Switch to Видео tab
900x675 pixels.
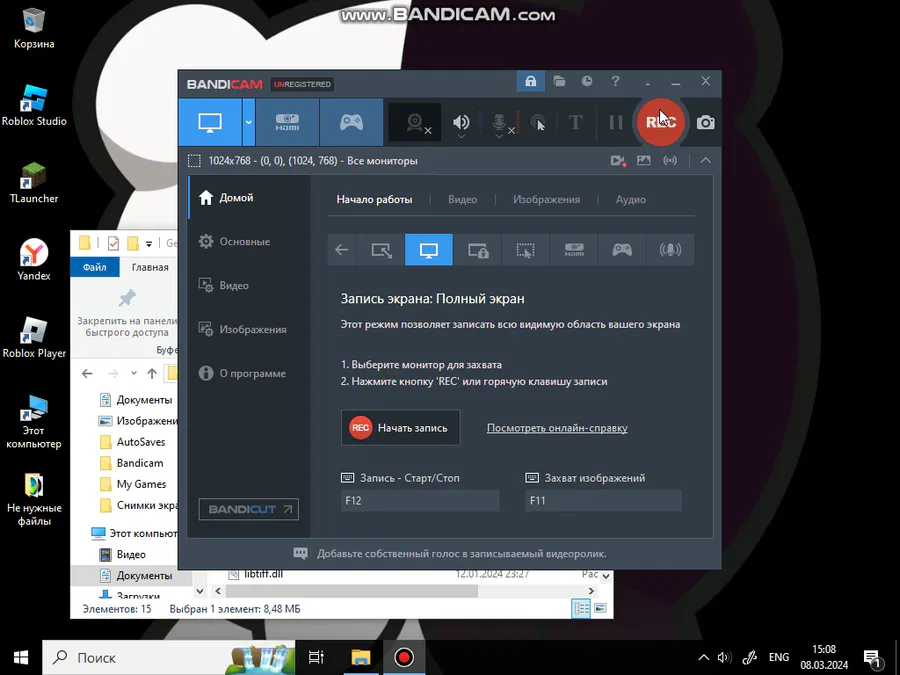tap(463, 200)
